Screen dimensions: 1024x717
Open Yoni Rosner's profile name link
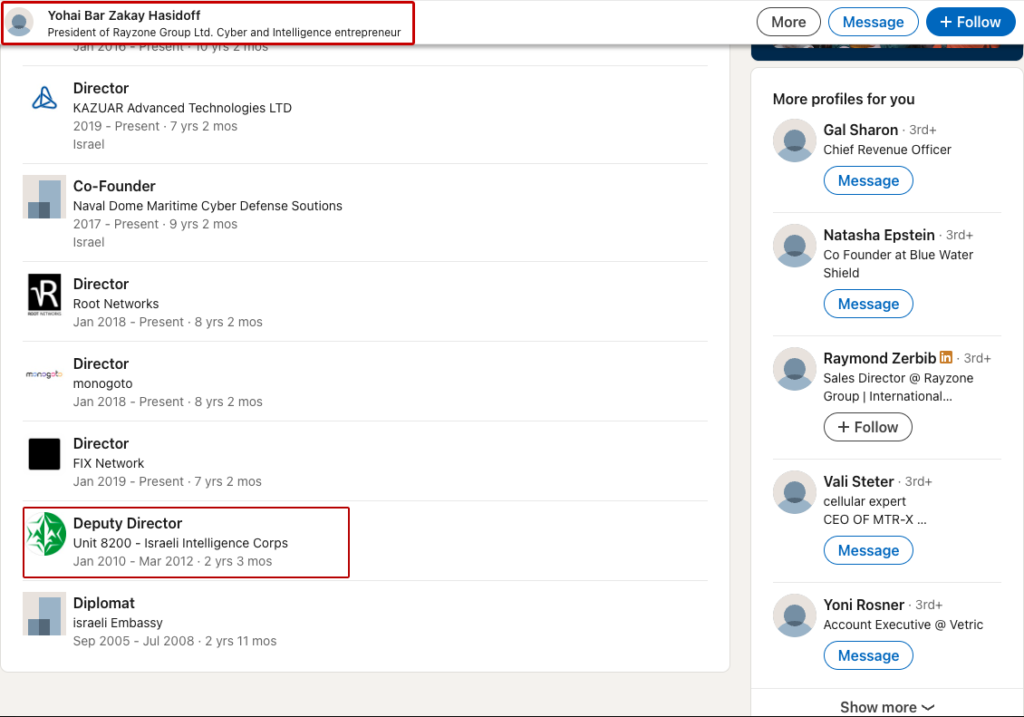863,605
